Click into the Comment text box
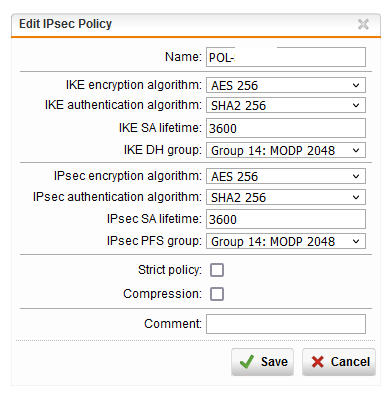 (286, 324)
